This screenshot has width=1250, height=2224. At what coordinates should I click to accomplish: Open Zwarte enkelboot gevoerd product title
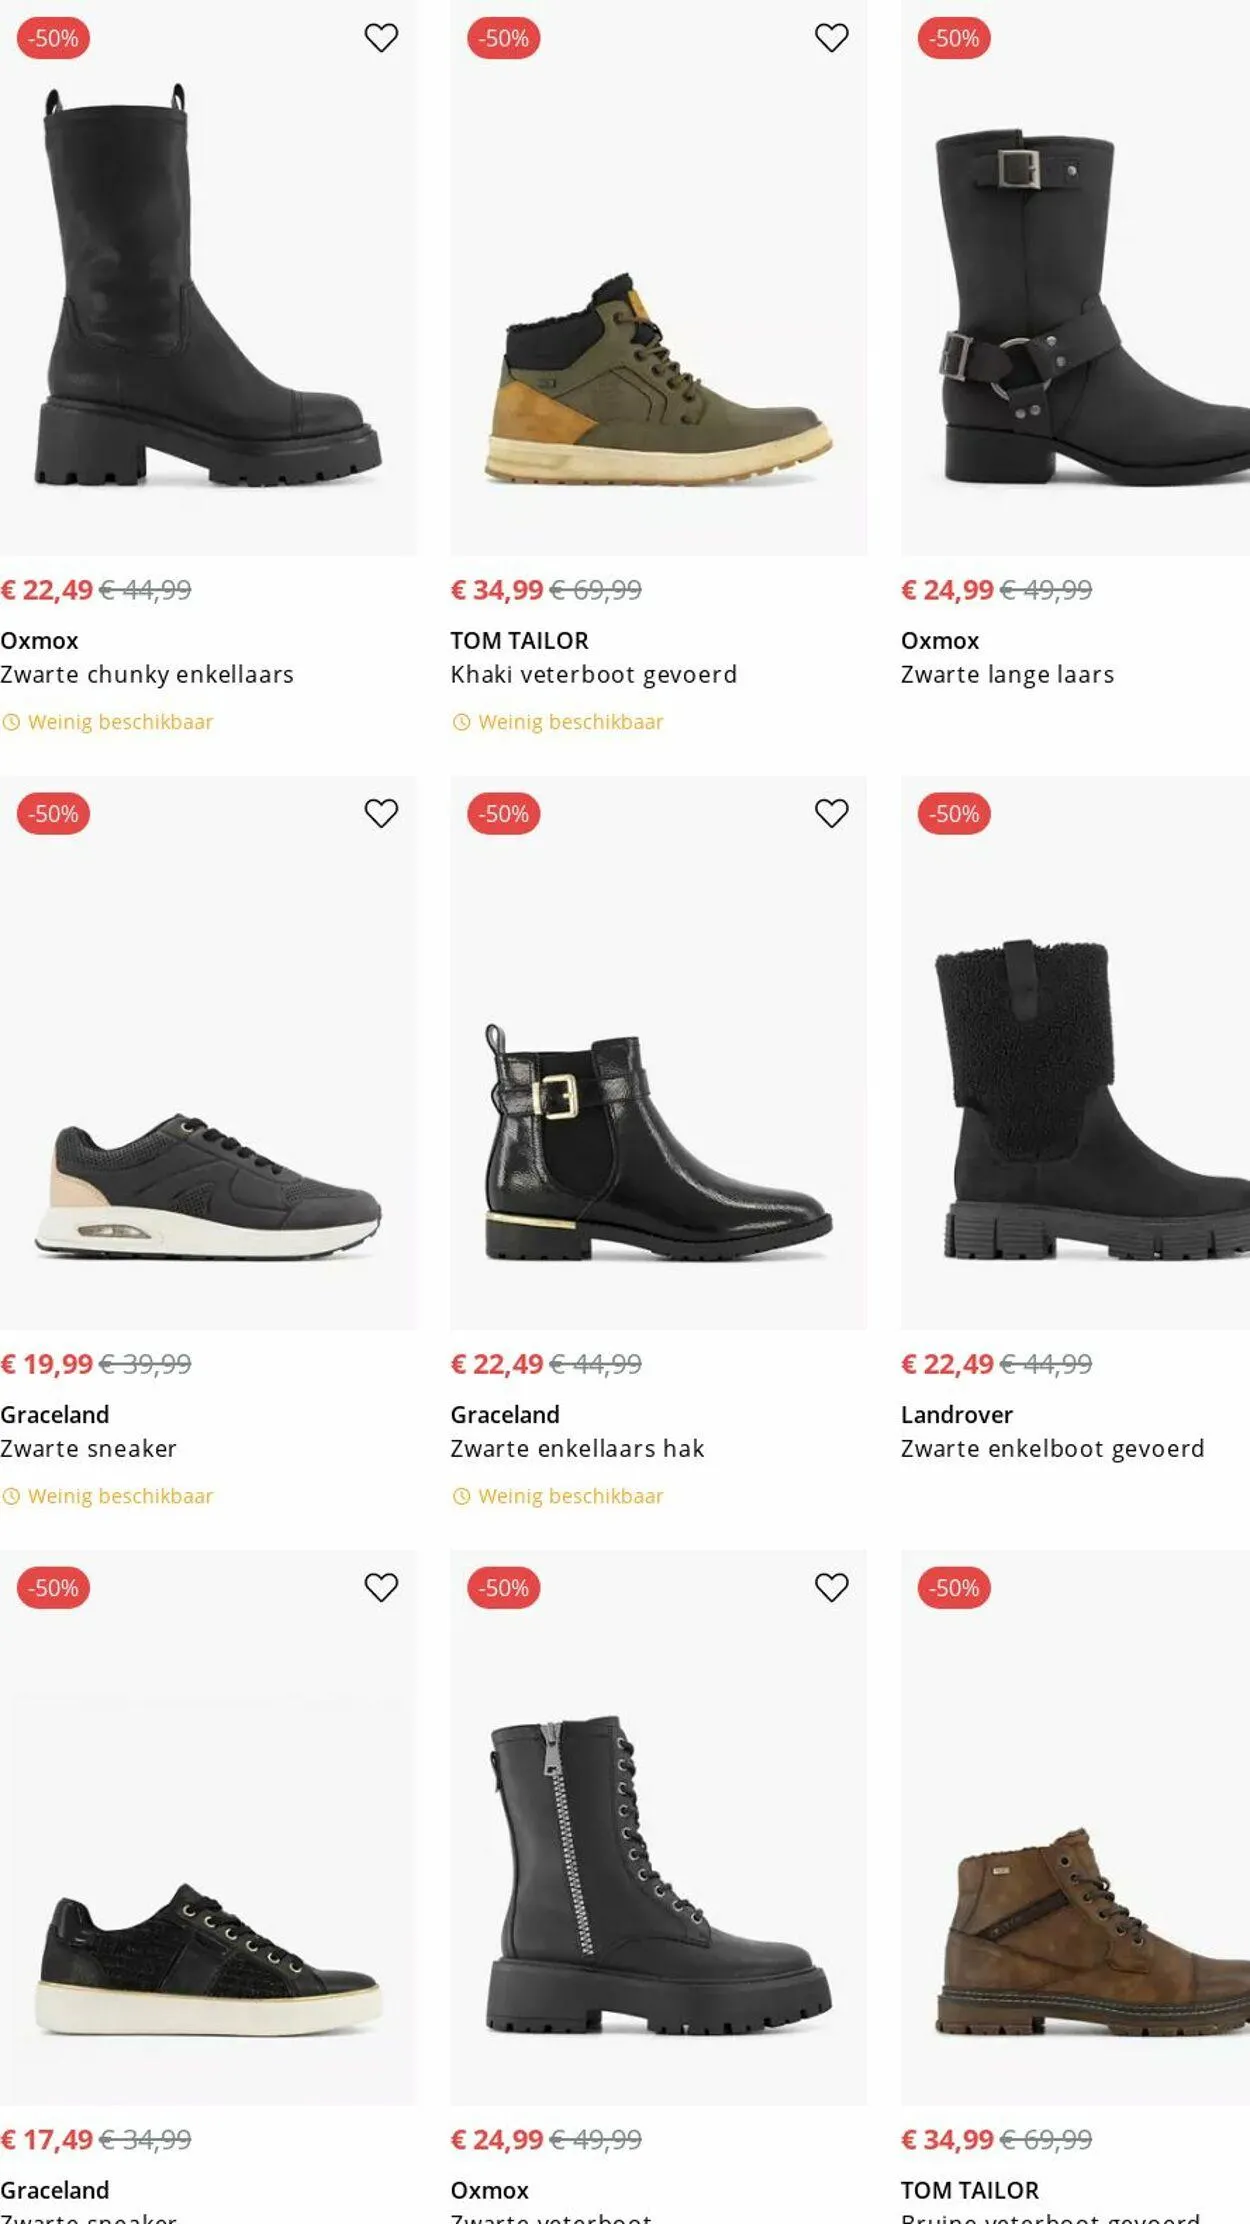point(1052,1449)
